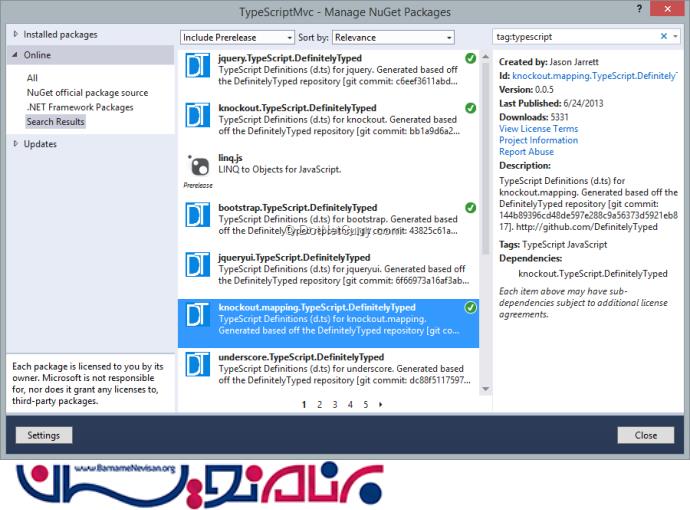Go to results page 2
The height and width of the screenshot is (510, 690).
tap(319, 404)
